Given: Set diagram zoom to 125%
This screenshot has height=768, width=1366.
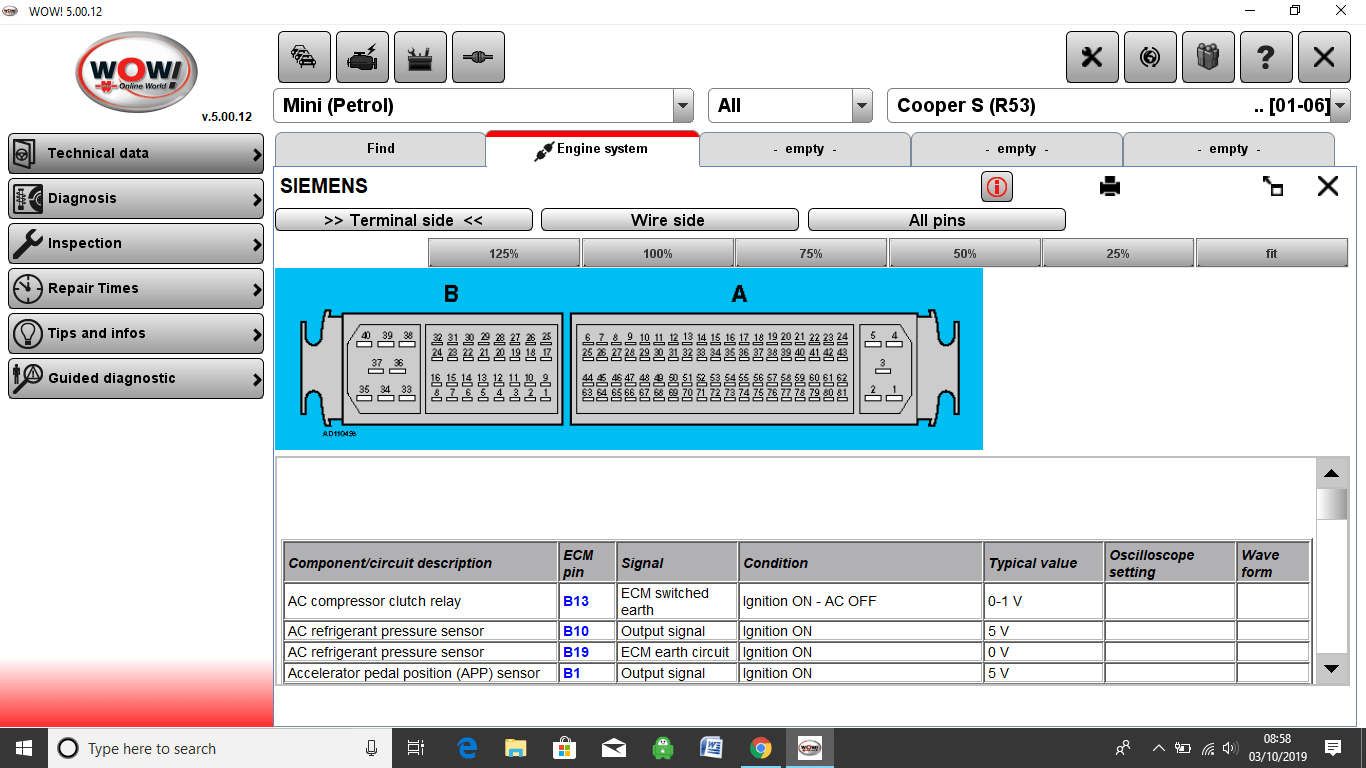Looking at the screenshot, I should (504, 254).
